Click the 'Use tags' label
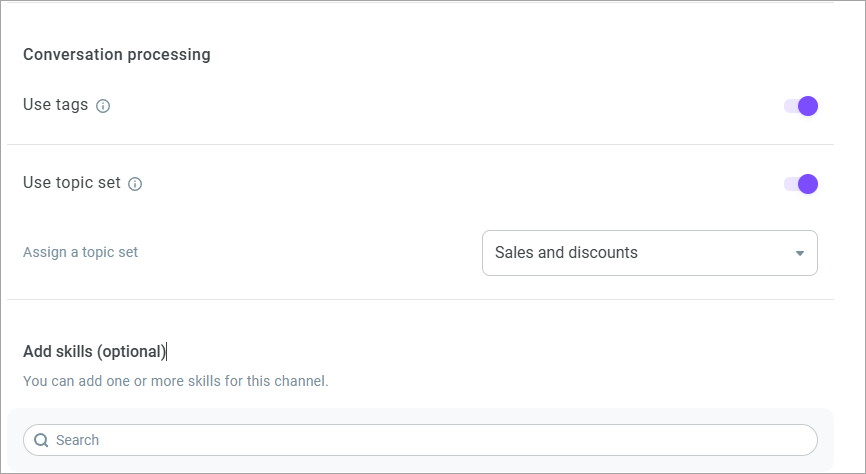This screenshot has height=474, width=866. [55, 104]
